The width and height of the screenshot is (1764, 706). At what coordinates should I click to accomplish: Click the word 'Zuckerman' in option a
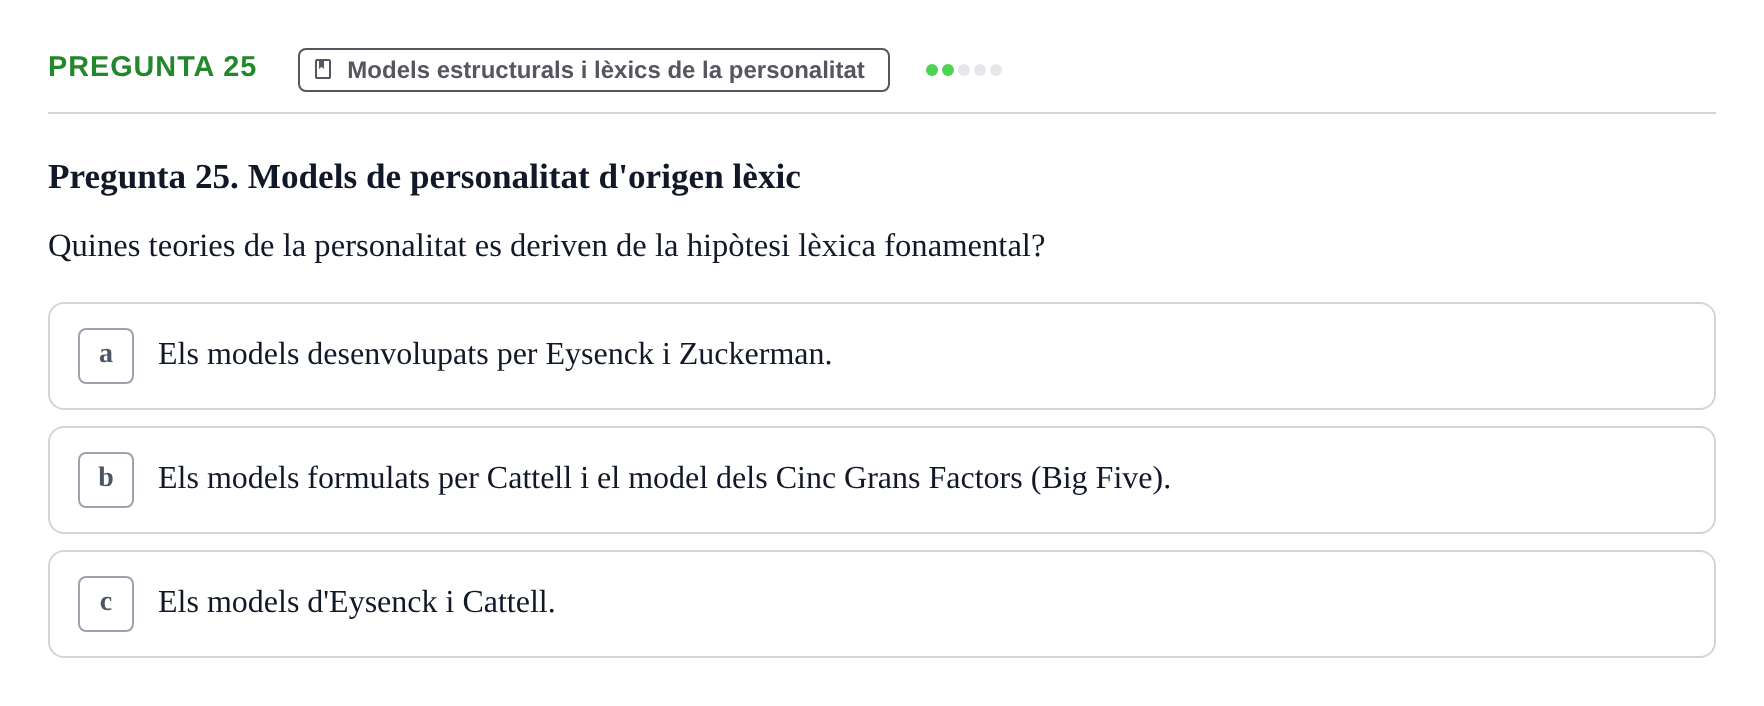(751, 354)
